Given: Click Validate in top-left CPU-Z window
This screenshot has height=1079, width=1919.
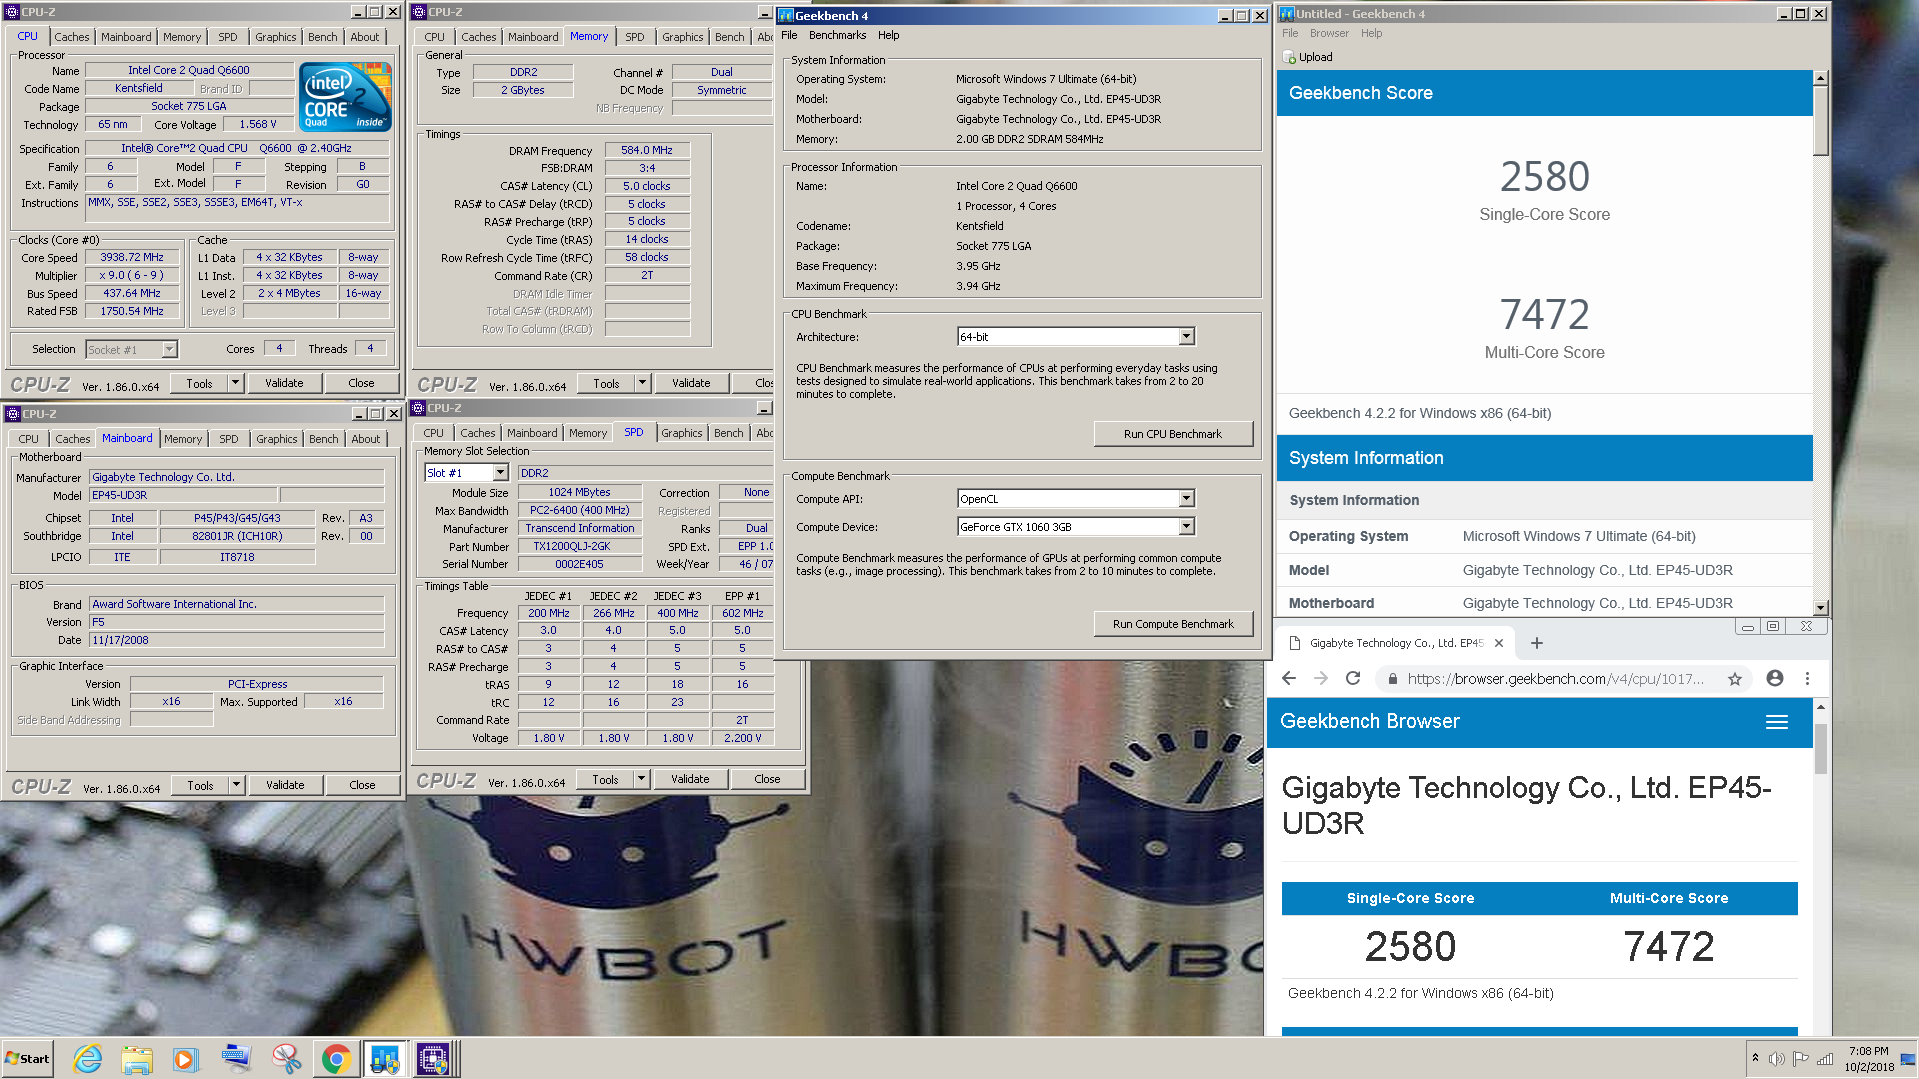Looking at the screenshot, I should 284,383.
